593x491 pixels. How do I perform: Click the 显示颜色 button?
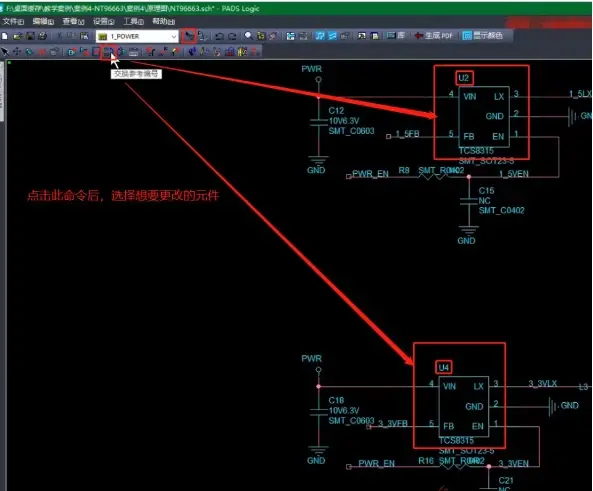tap(483, 36)
